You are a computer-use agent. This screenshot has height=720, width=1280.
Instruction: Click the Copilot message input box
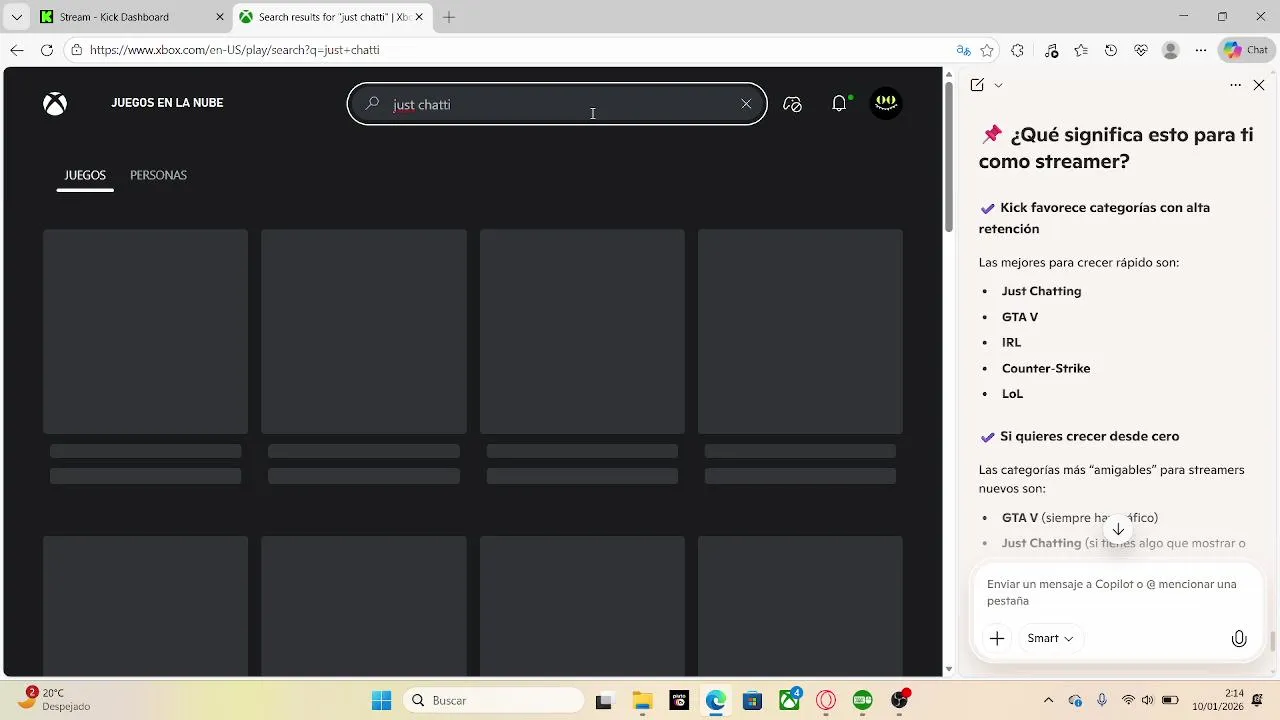click(1115, 592)
